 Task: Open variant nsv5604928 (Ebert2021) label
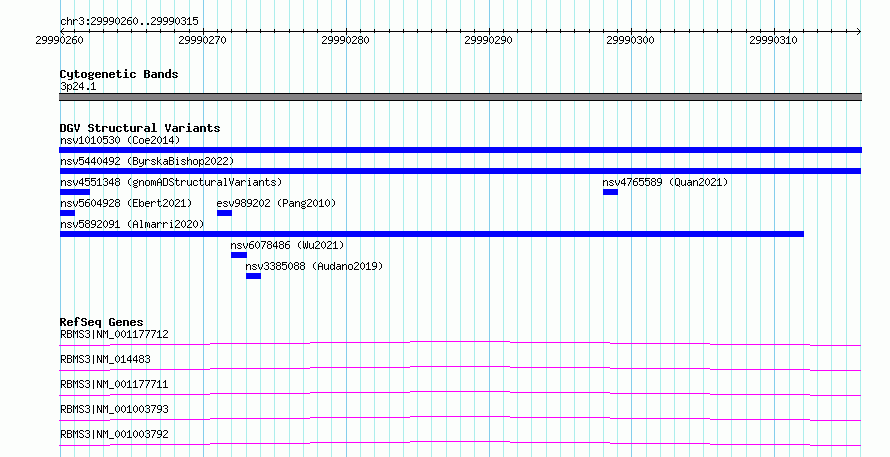126,203
